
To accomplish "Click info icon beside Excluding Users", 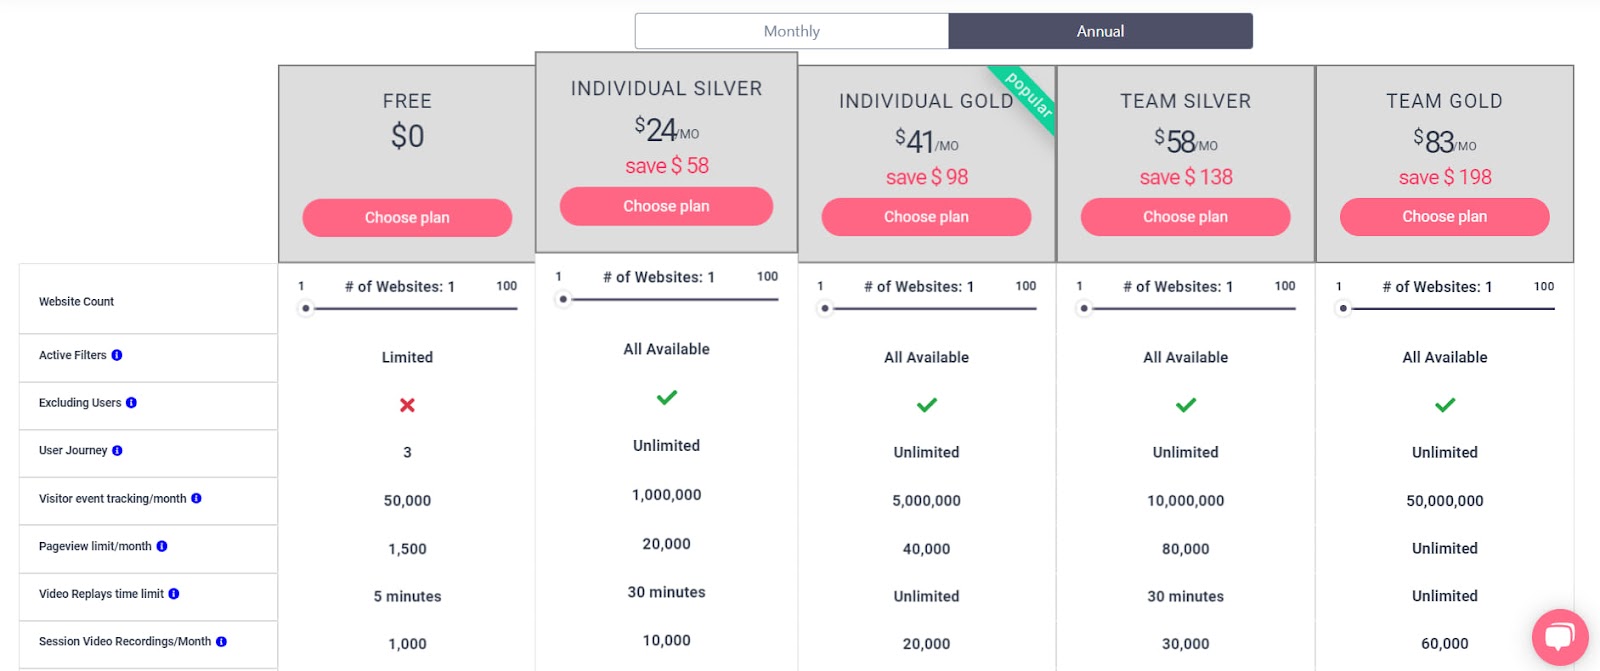I will [131, 403].
